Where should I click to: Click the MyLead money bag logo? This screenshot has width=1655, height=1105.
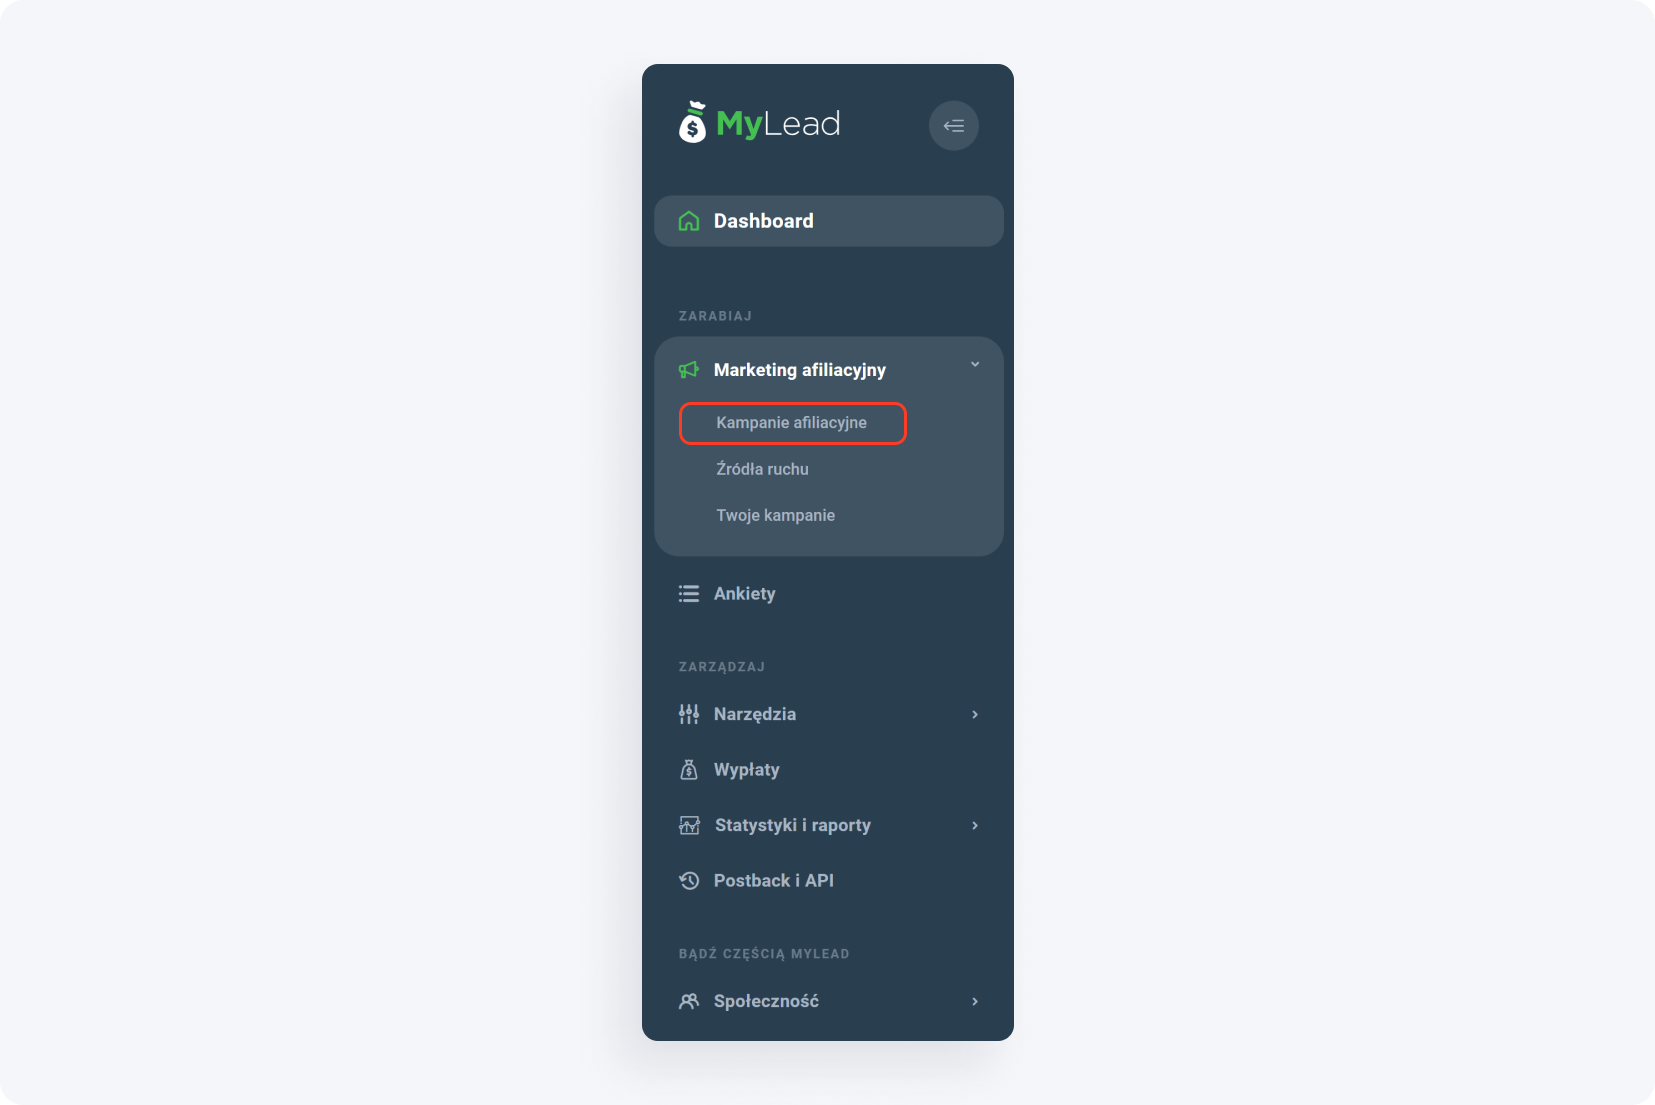692,122
